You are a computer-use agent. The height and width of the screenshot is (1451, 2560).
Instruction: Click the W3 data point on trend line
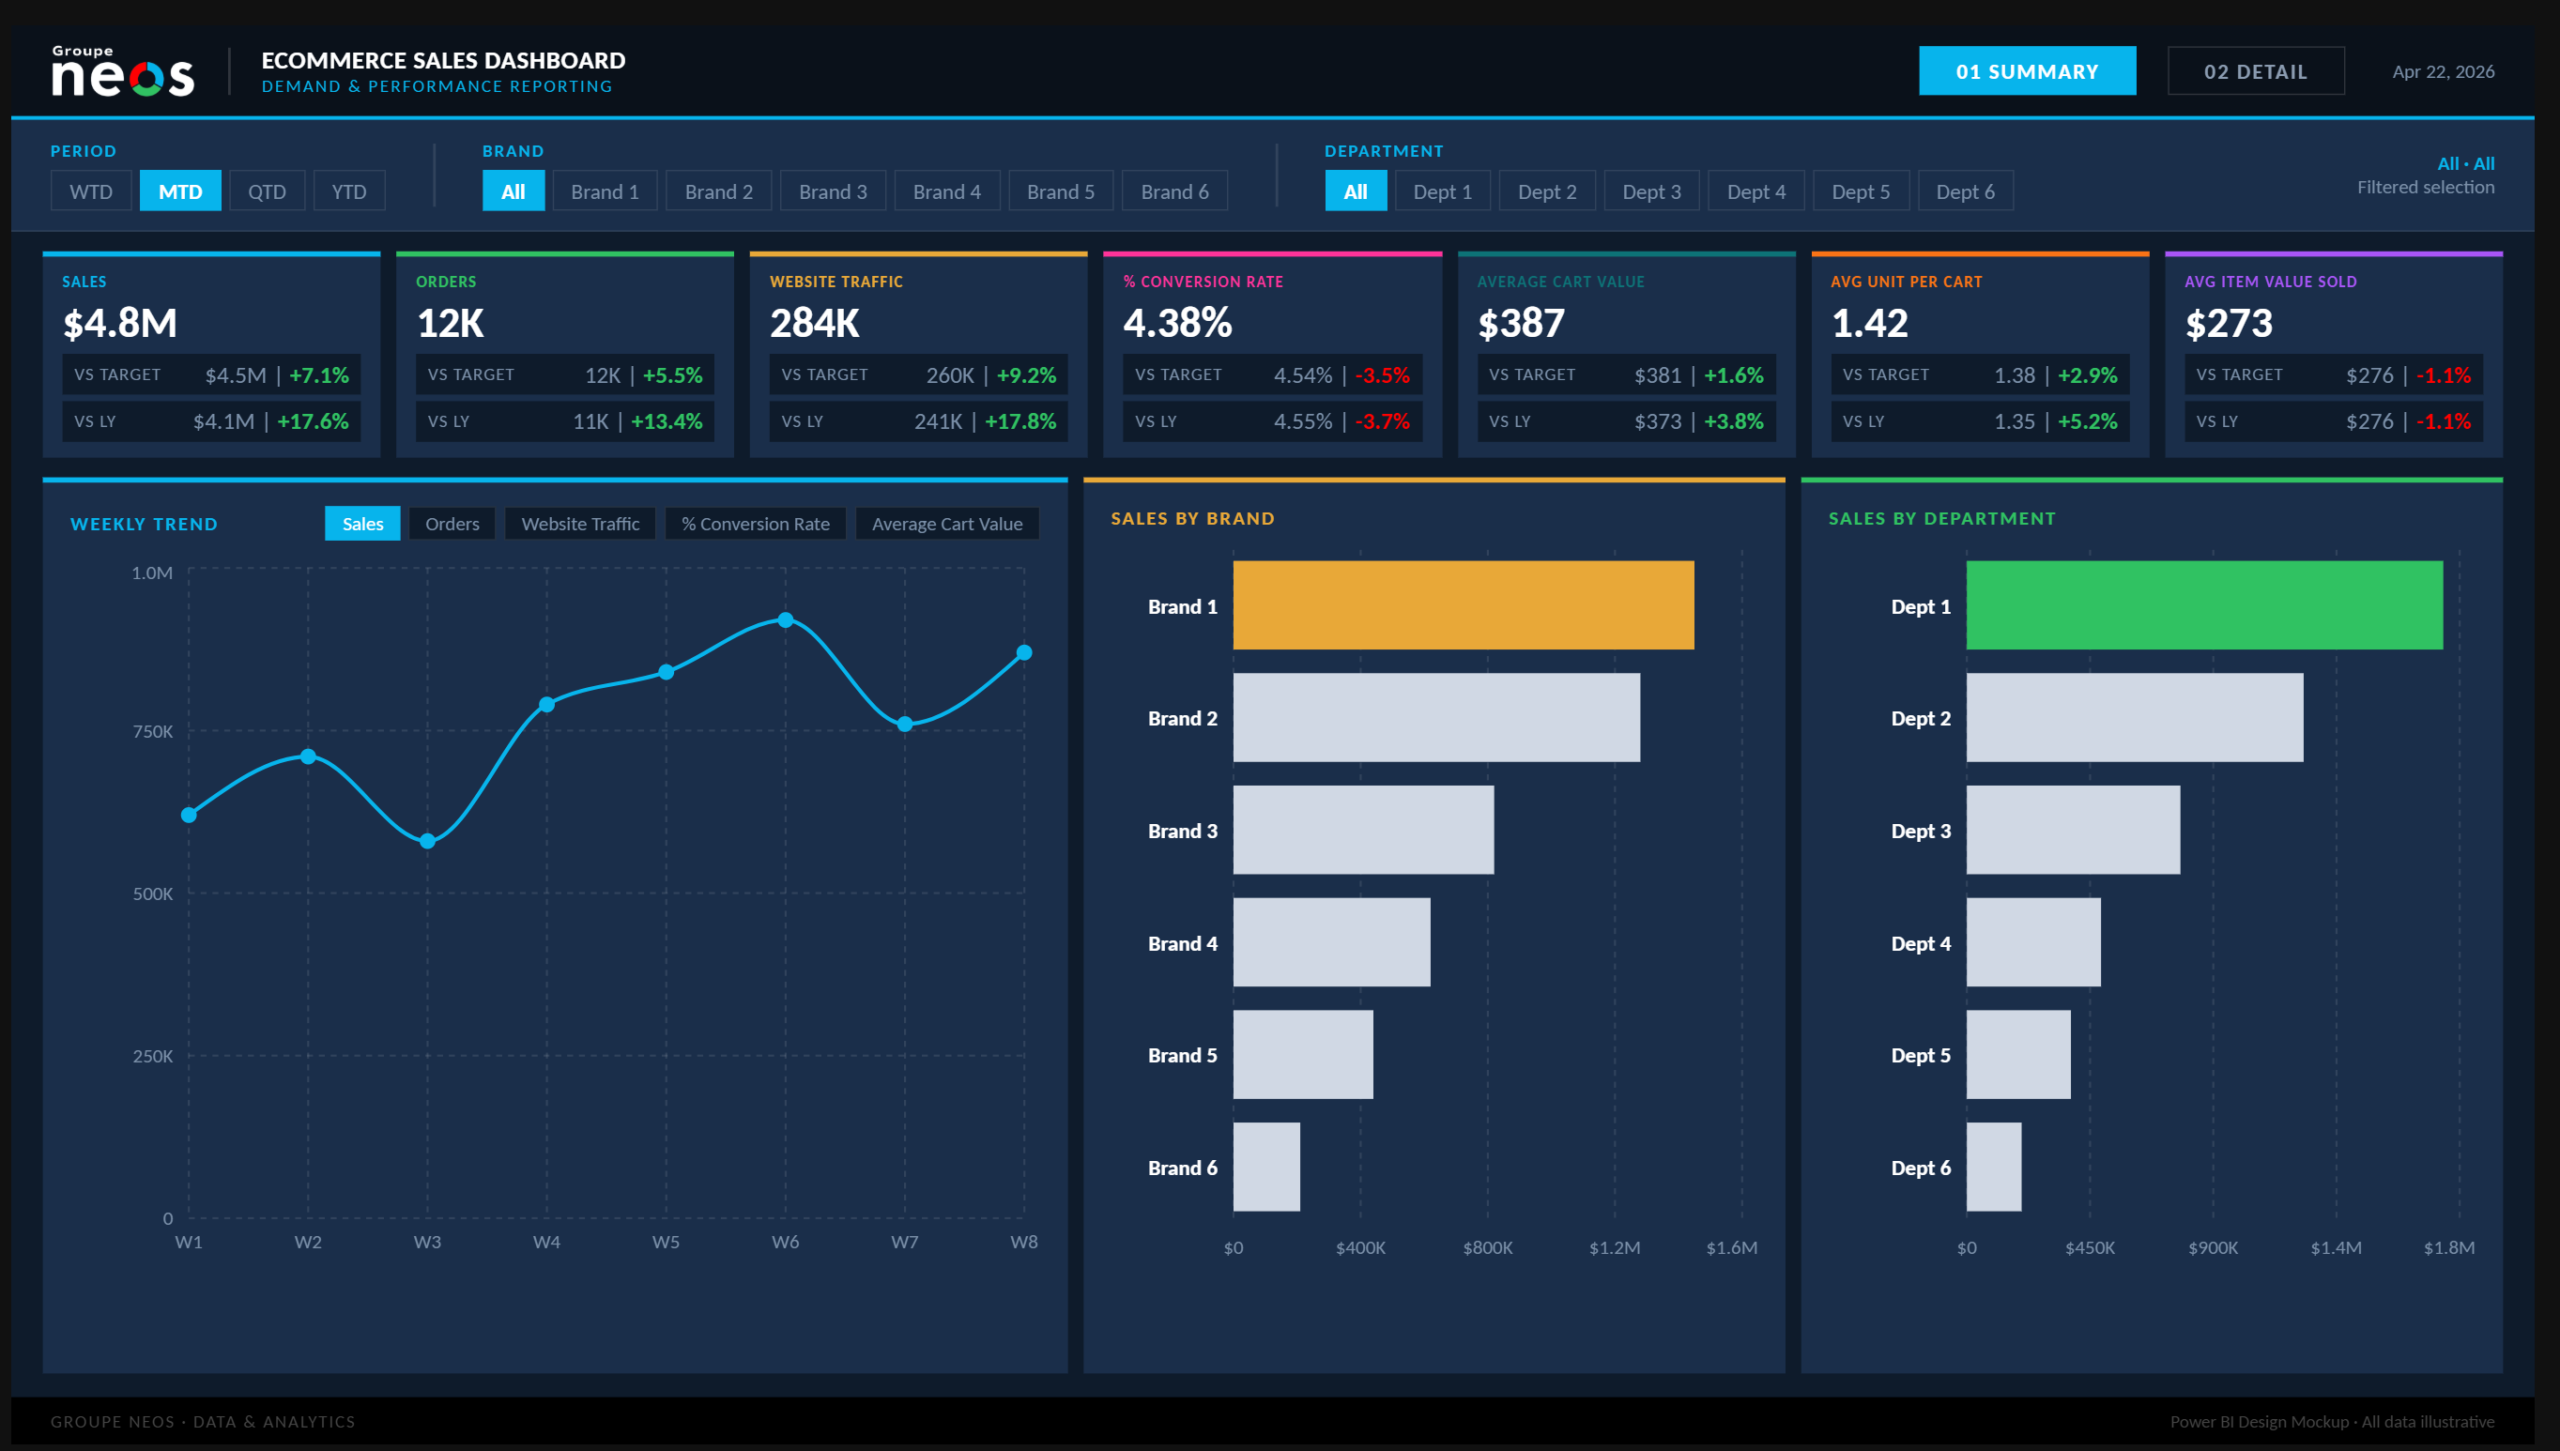click(428, 841)
